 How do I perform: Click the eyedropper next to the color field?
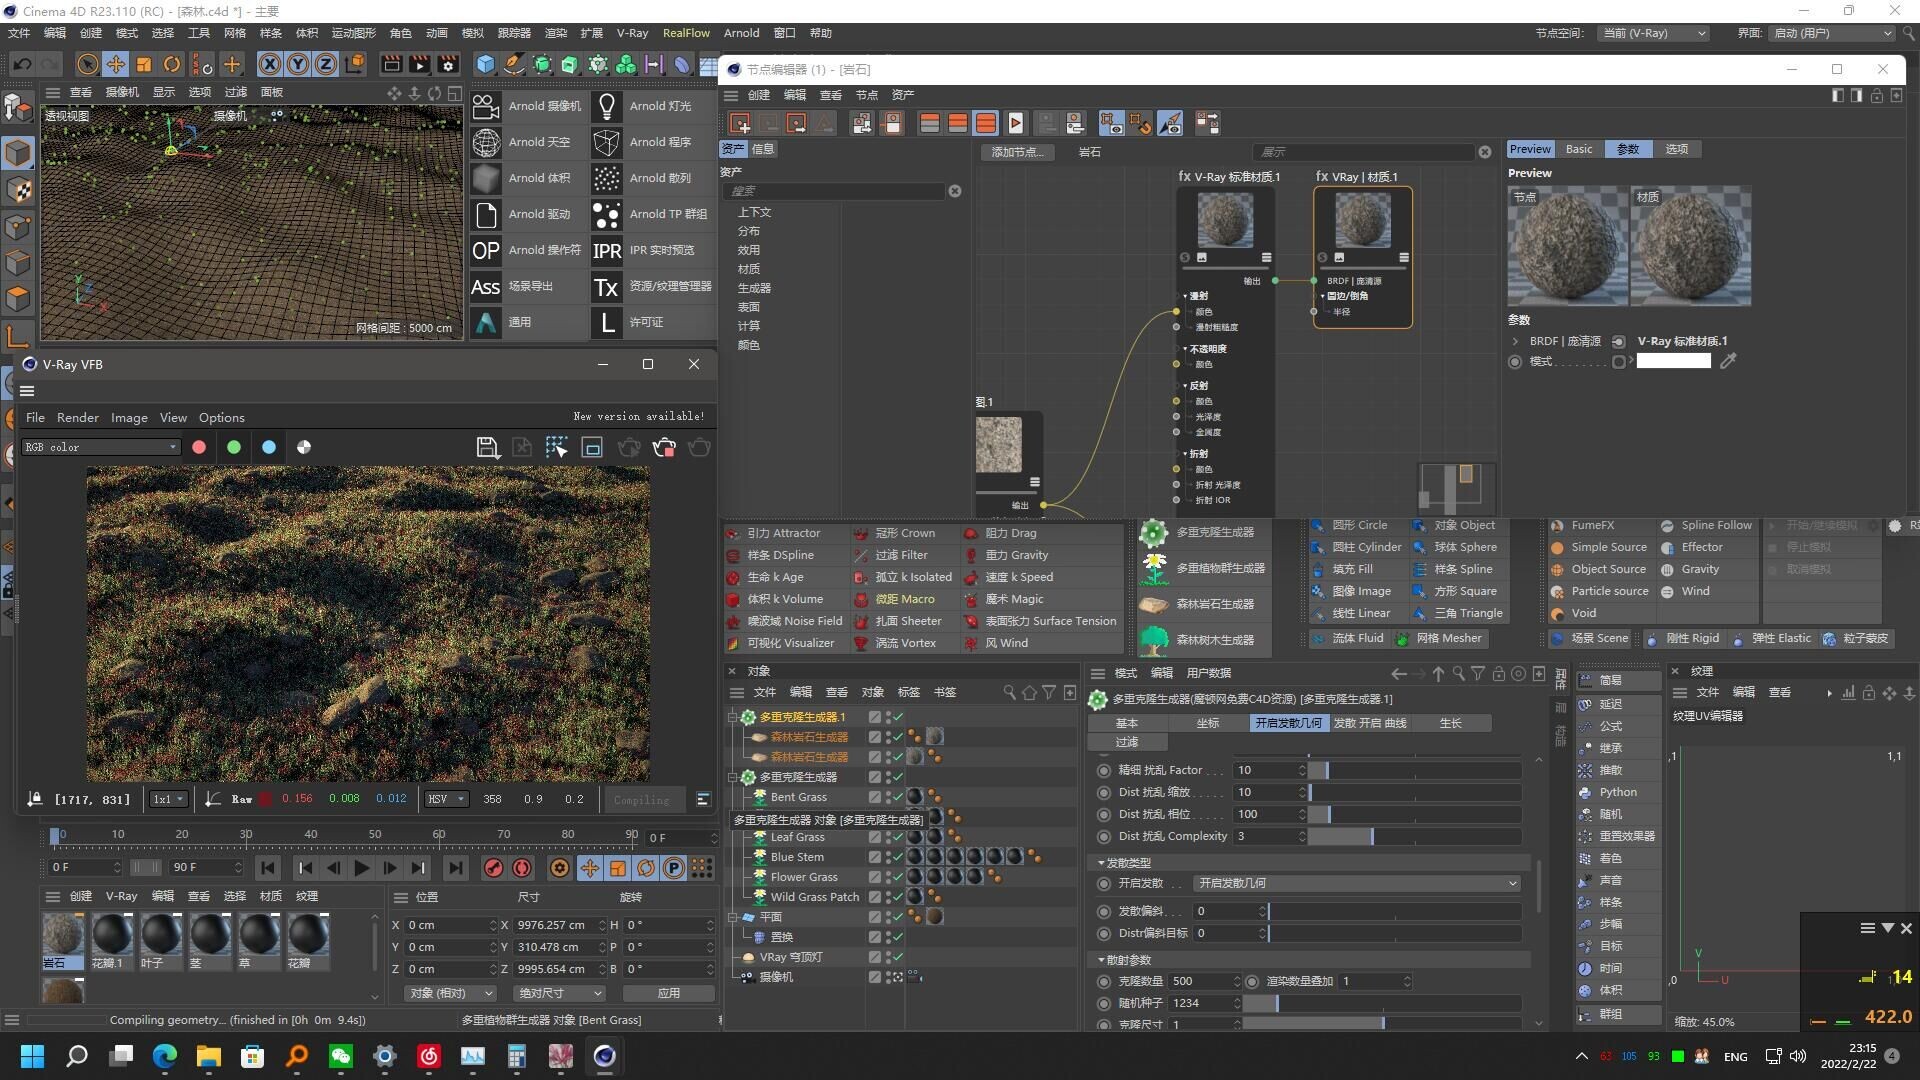tap(1728, 361)
